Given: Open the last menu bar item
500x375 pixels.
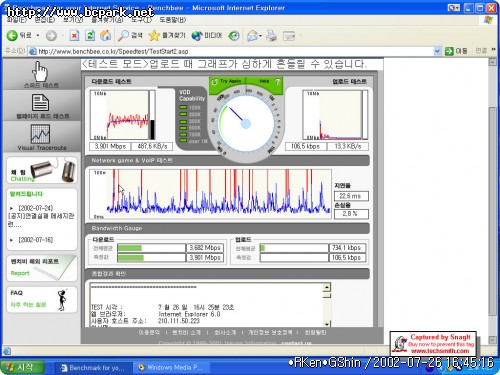Looking at the screenshot, I should (172, 20).
